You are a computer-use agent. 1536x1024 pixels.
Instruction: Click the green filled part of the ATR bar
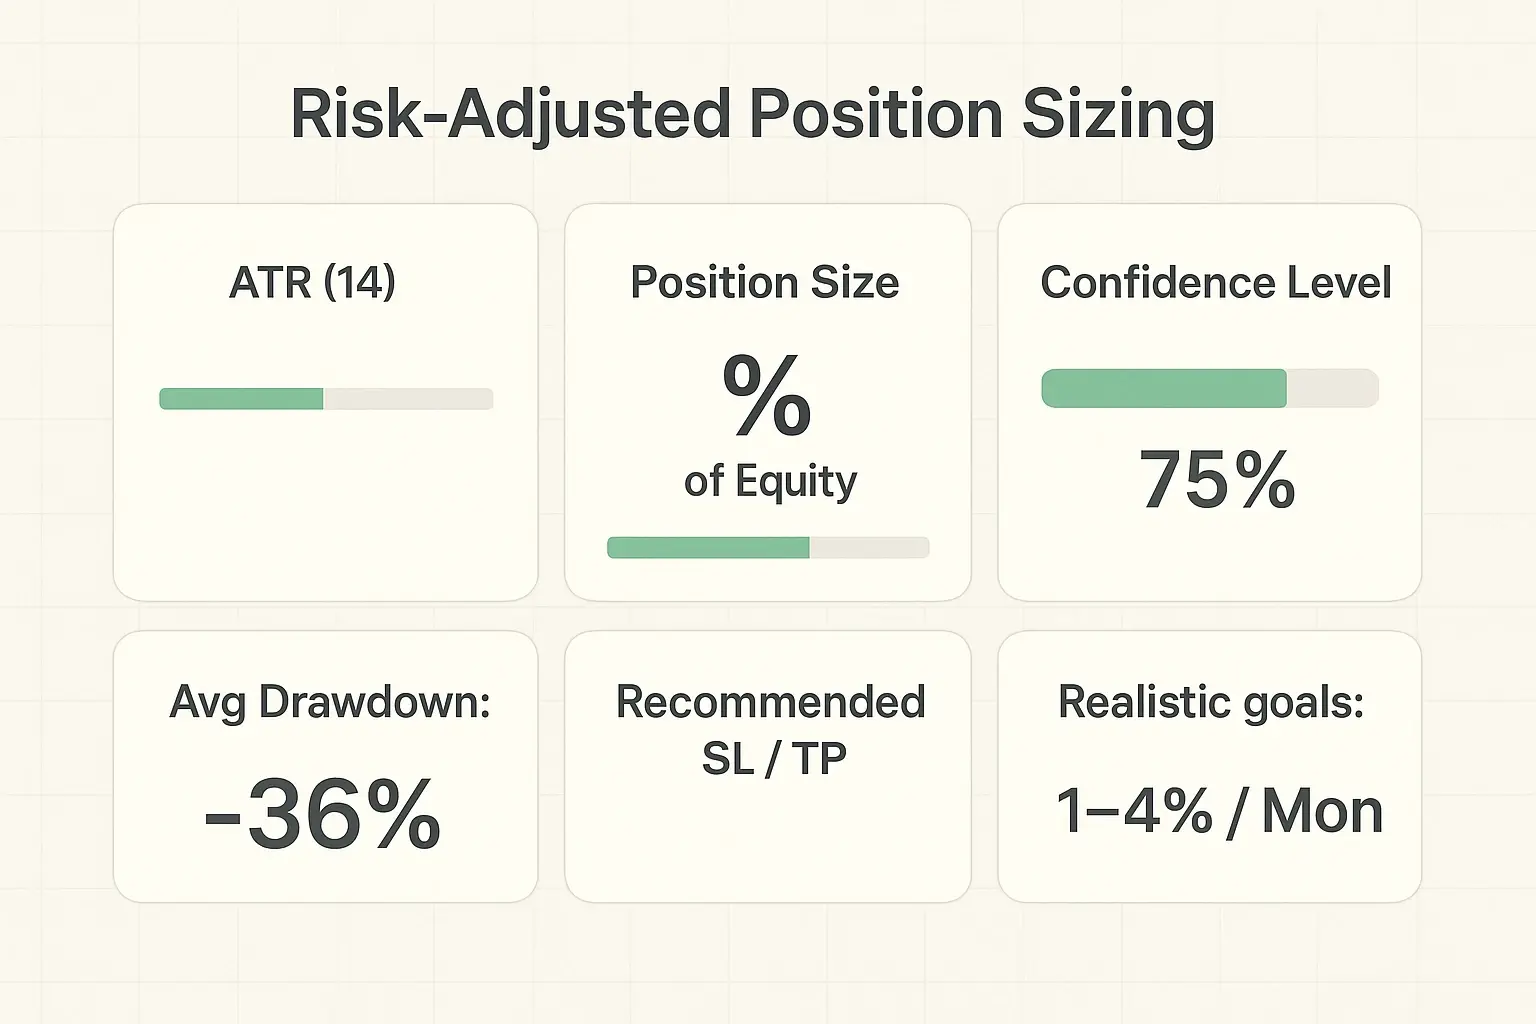(x=241, y=399)
